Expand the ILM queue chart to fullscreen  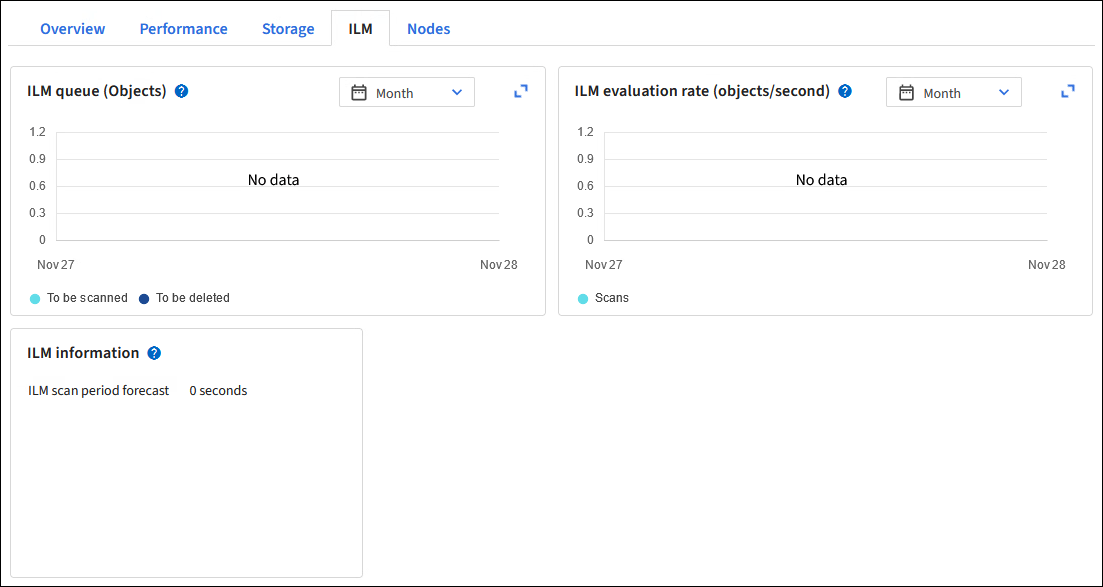(521, 91)
